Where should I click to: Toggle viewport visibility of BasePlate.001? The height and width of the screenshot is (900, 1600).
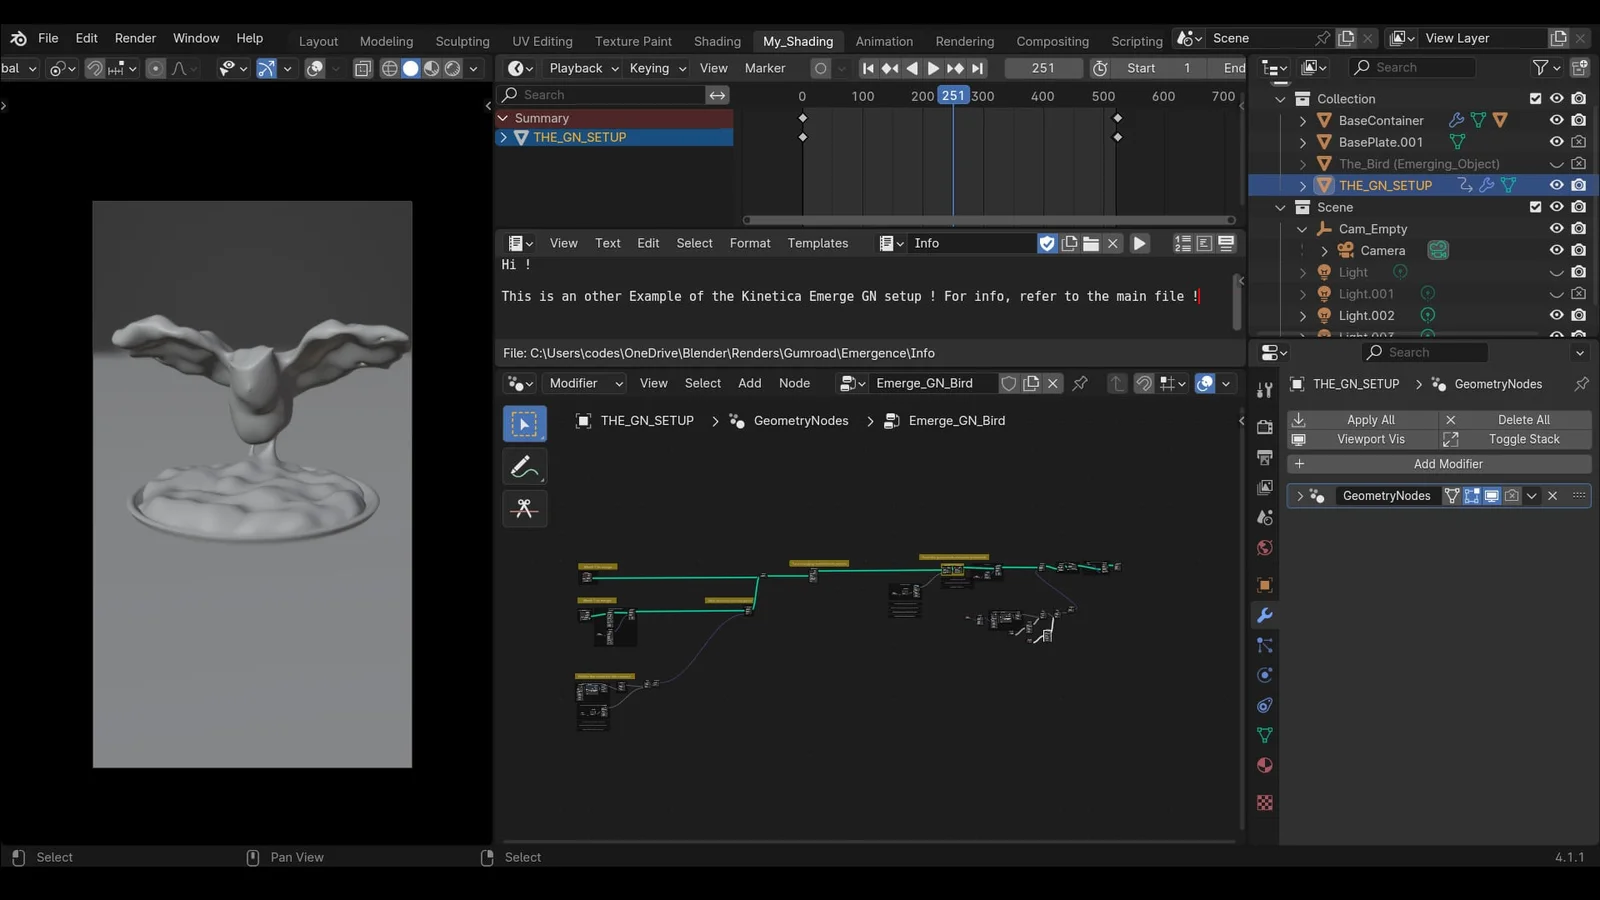pyautogui.click(x=1557, y=142)
